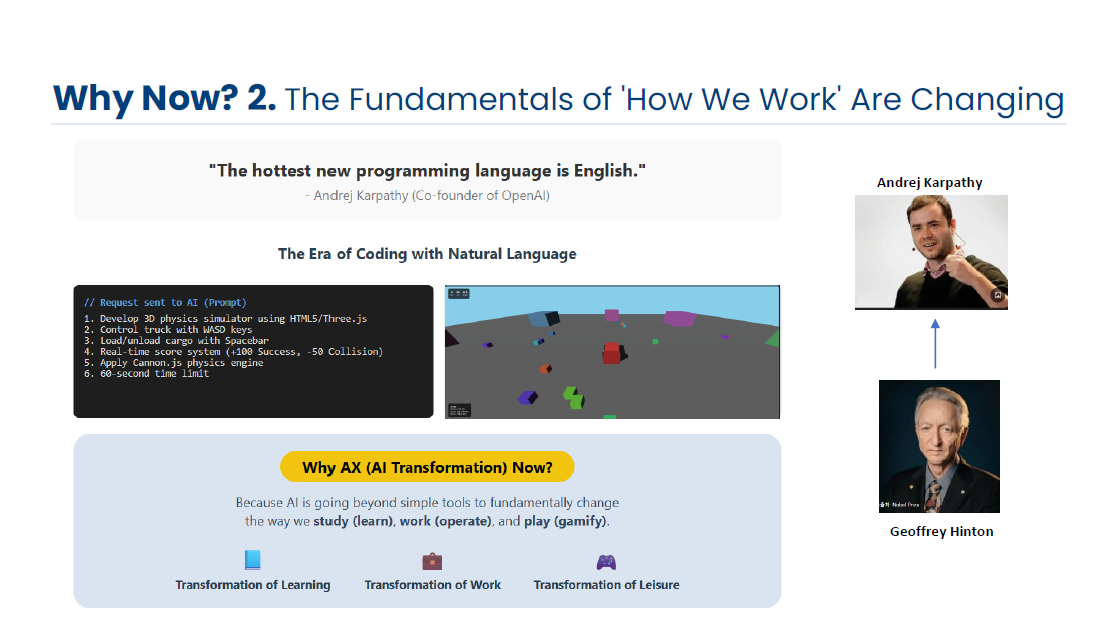Click the game controller icon above Transformation of Leisure
This screenshot has width=1116, height=624.
pyautogui.click(x=606, y=561)
